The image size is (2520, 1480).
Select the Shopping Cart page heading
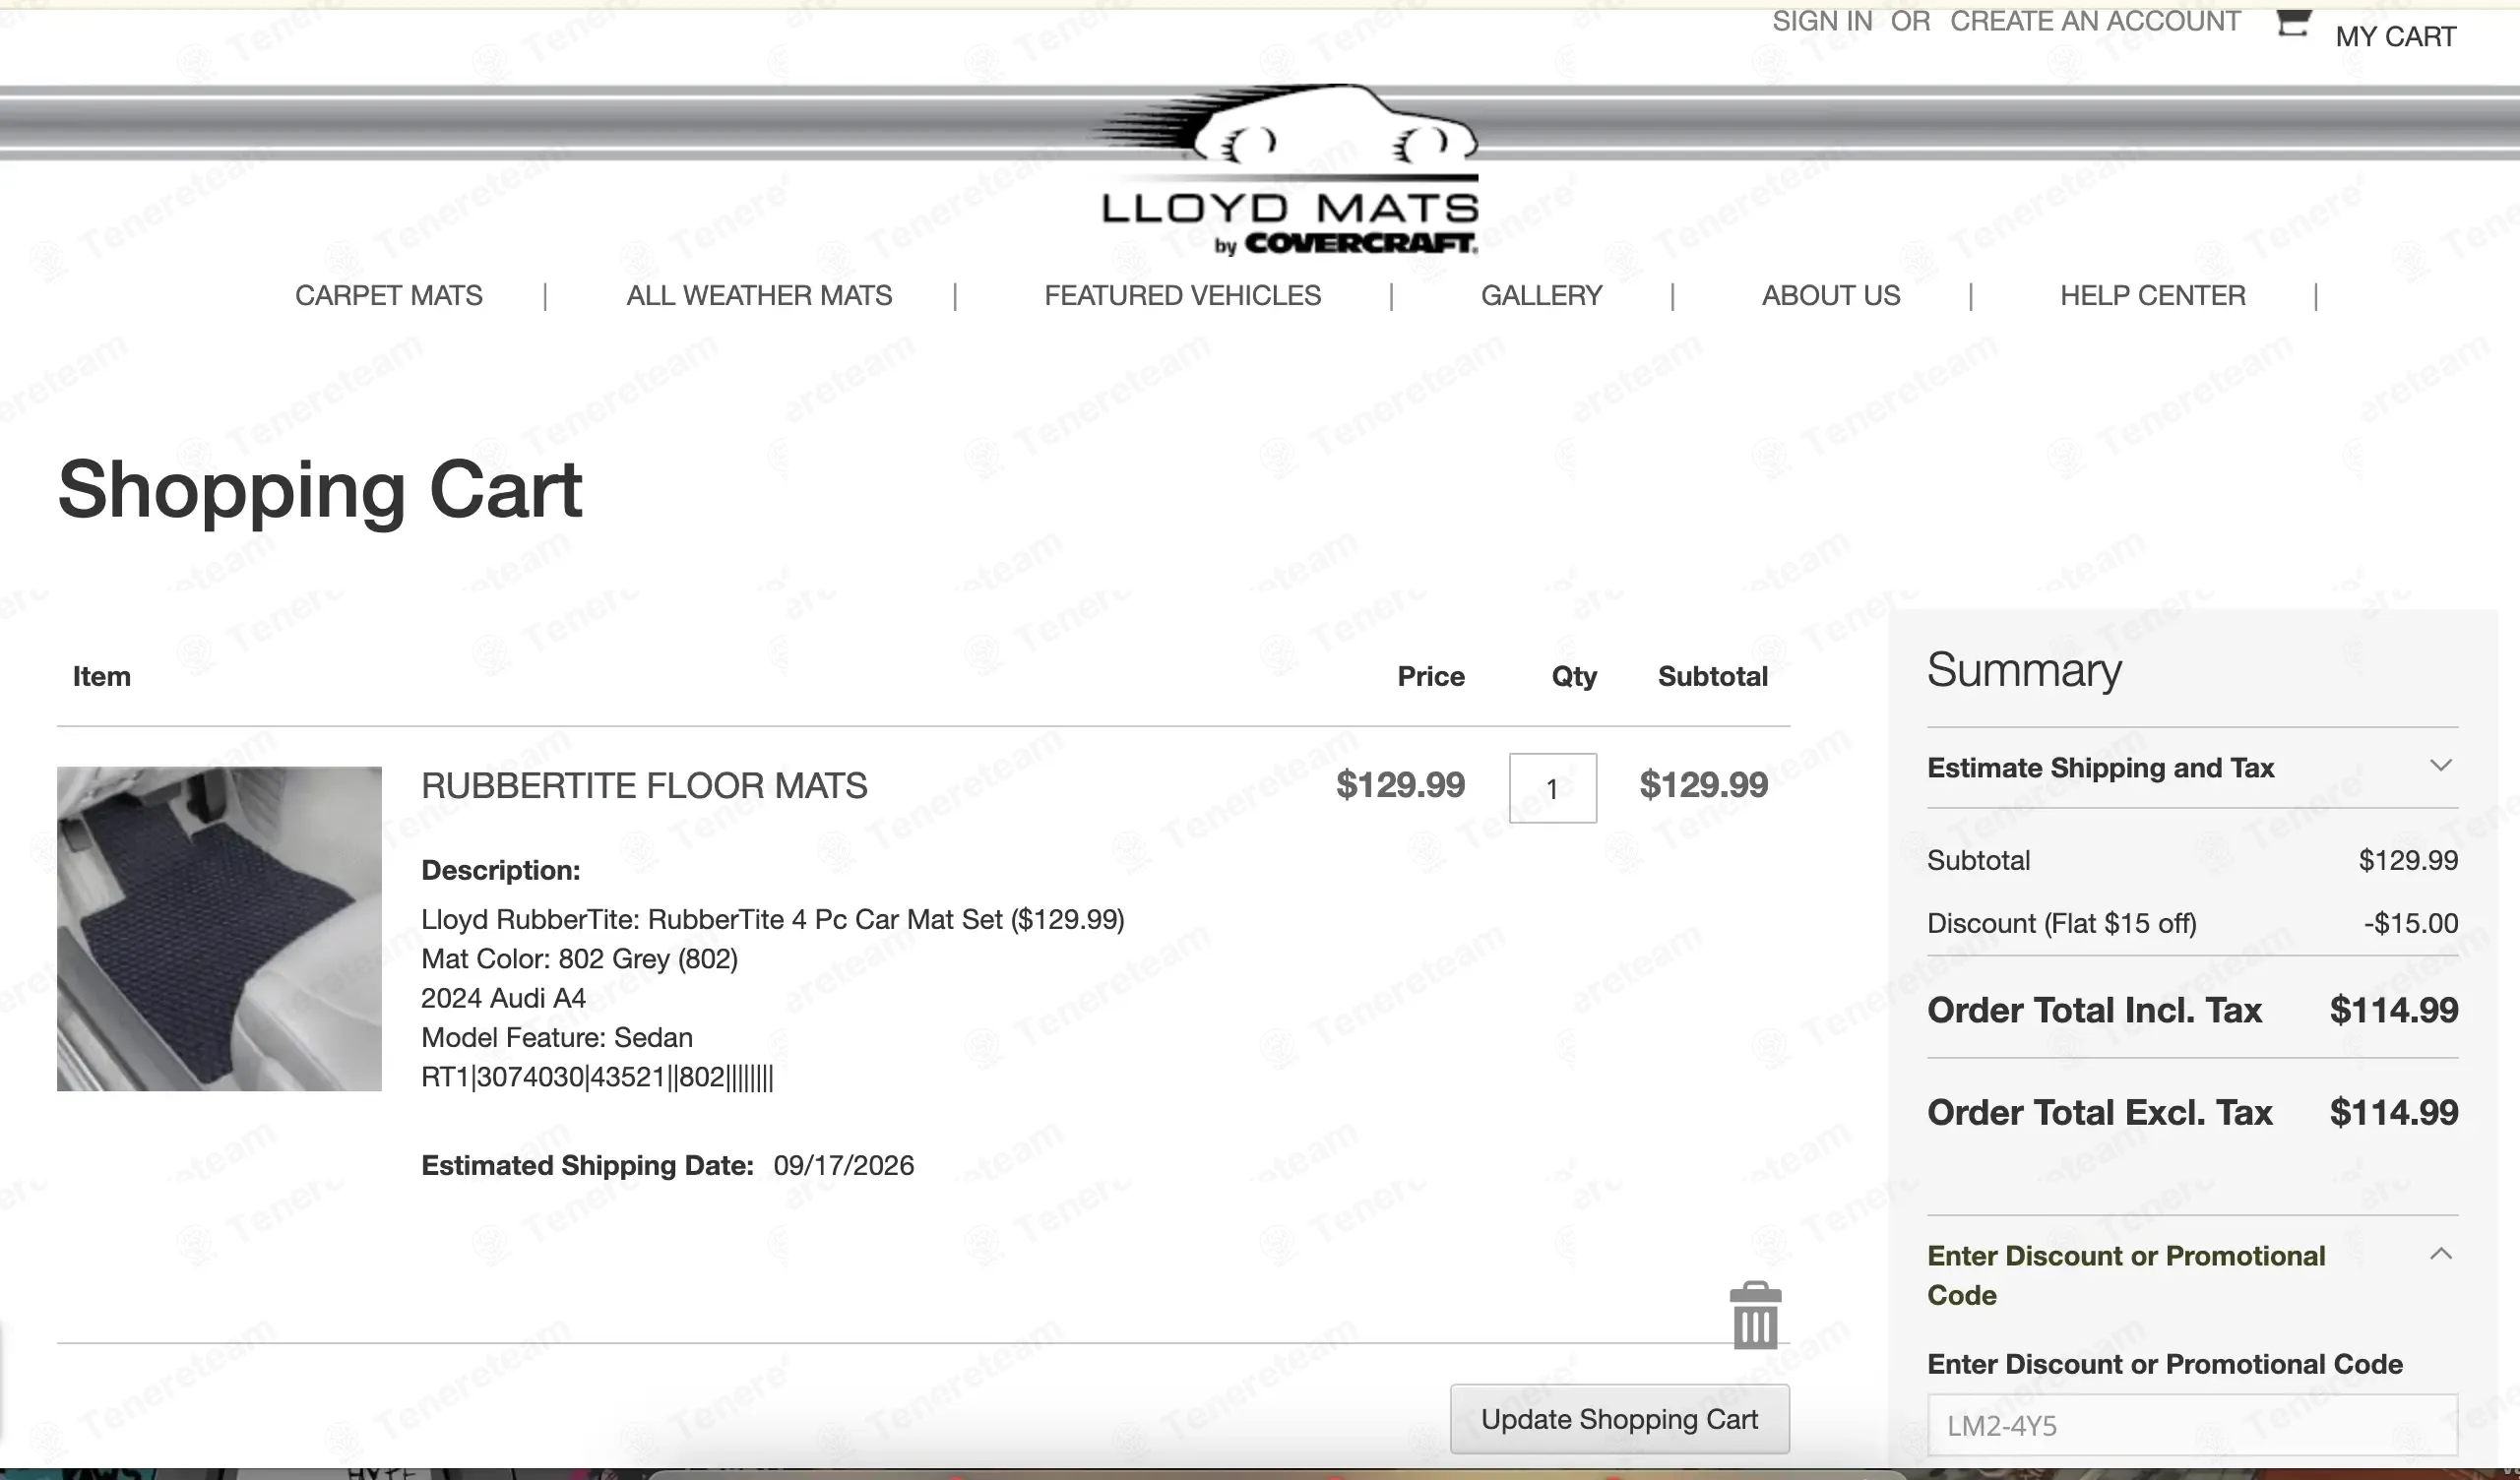tap(320, 490)
